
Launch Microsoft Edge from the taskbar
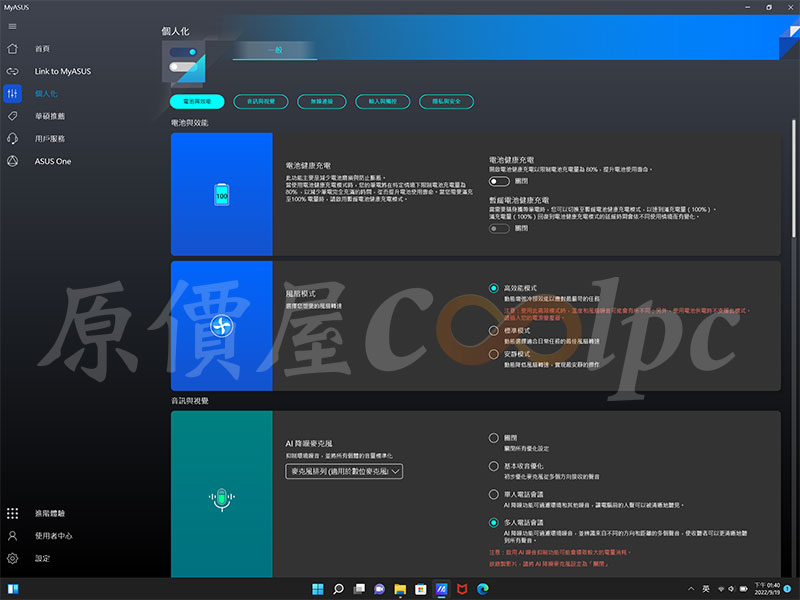tap(483, 589)
